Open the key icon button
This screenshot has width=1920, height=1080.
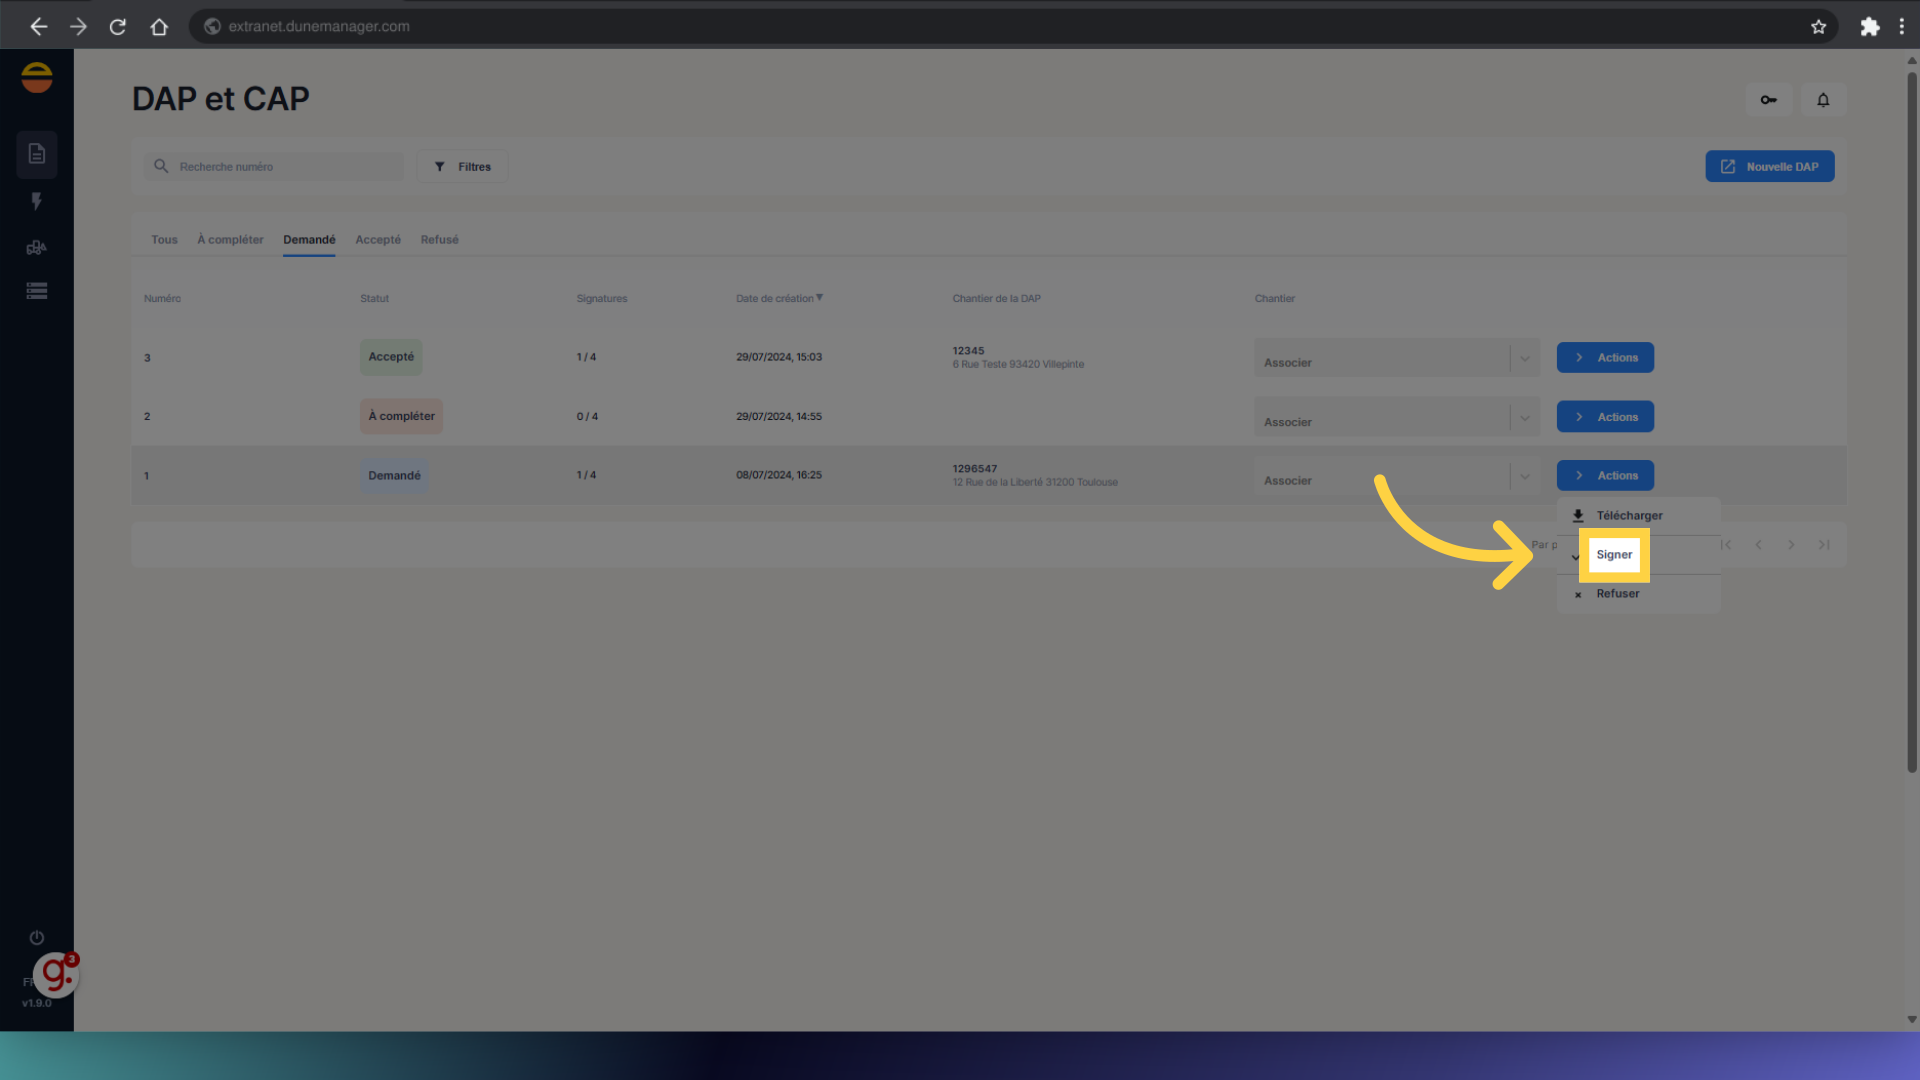(x=1768, y=100)
